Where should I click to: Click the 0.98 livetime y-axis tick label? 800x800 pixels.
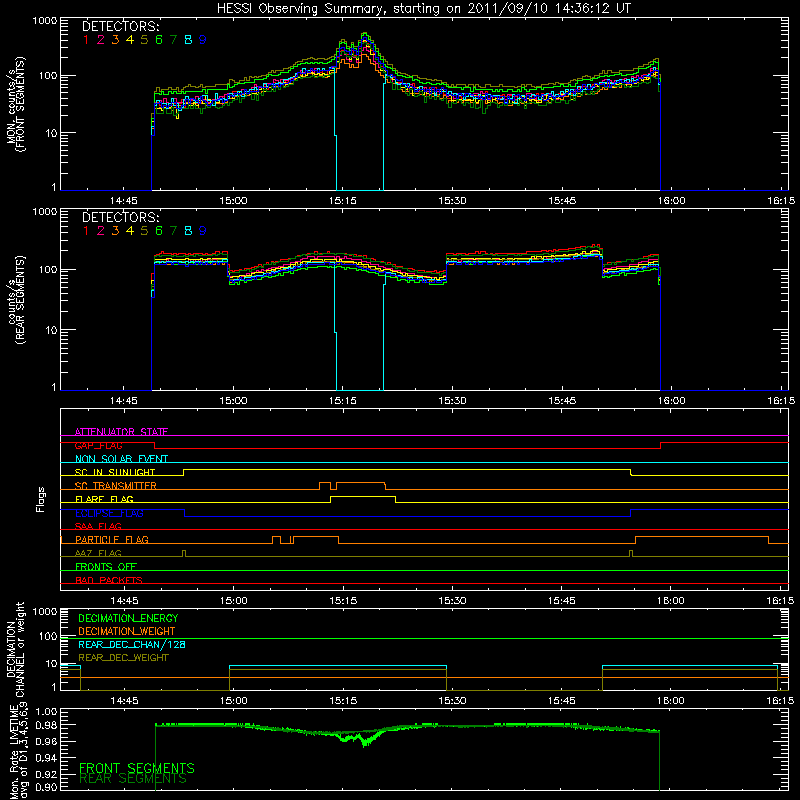pyautogui.click(x=46, y=725)
